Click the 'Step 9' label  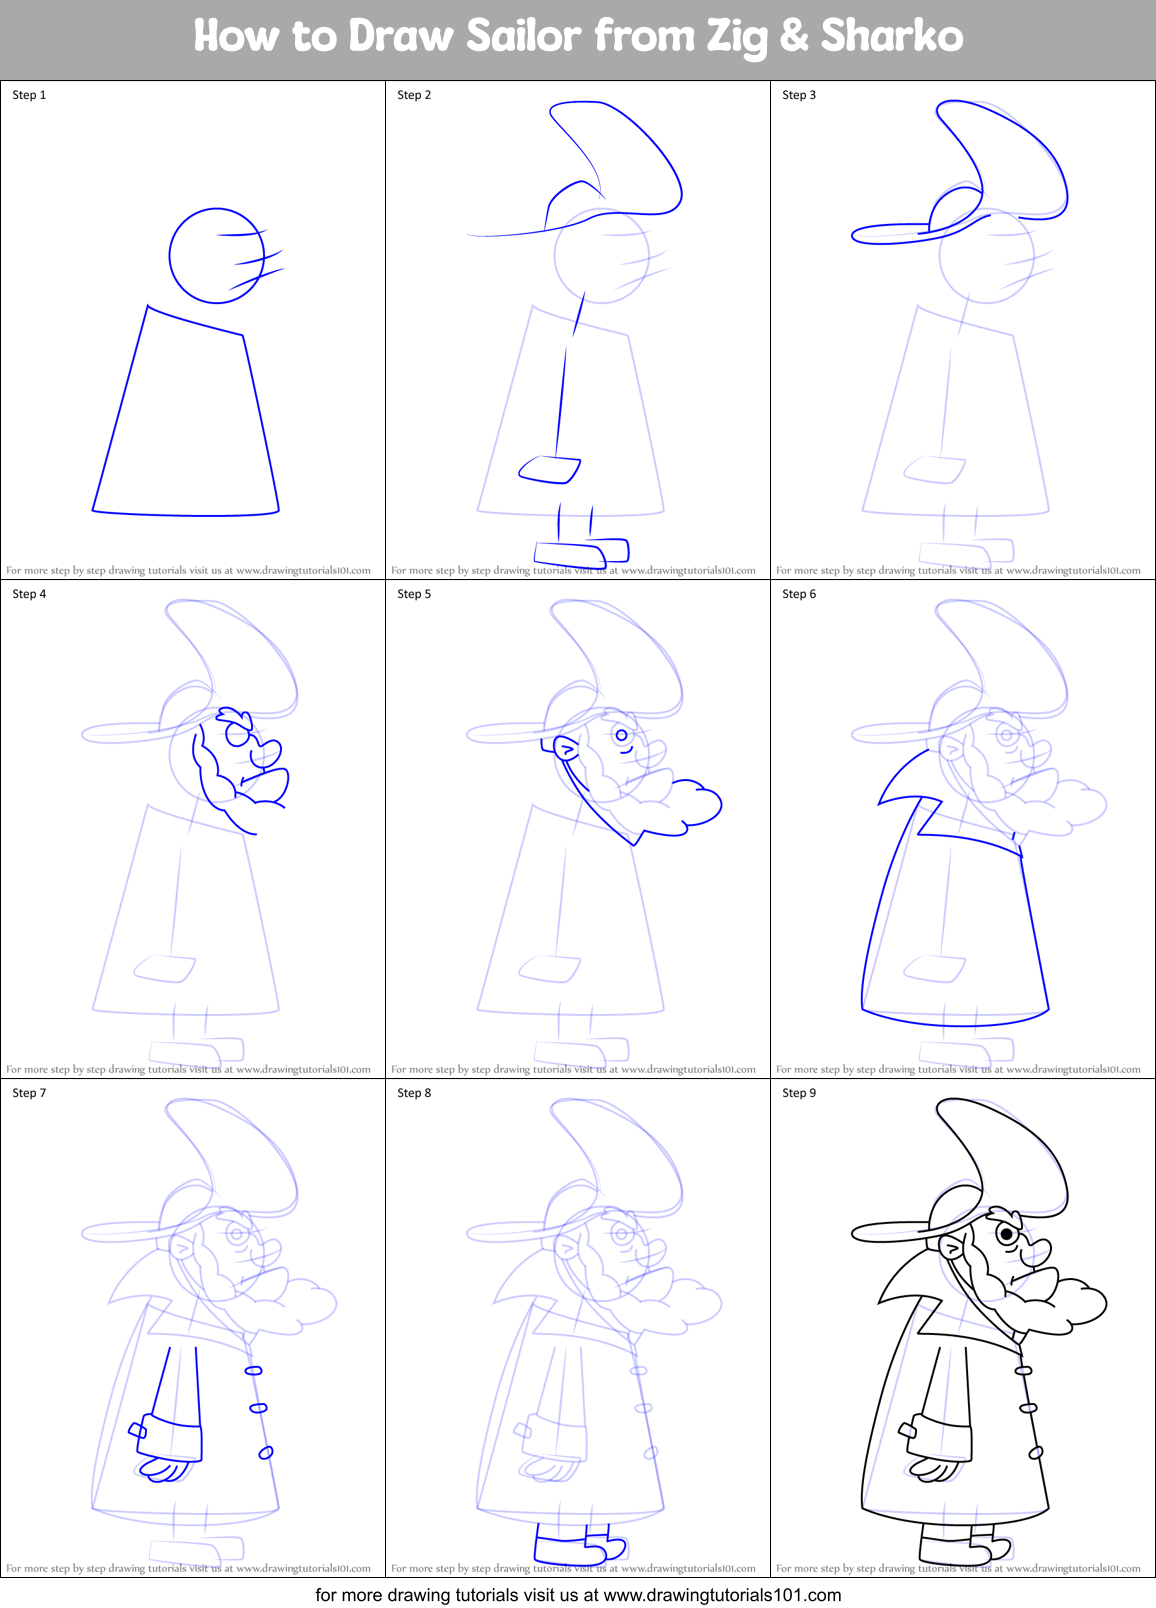tap(799, 1093)
